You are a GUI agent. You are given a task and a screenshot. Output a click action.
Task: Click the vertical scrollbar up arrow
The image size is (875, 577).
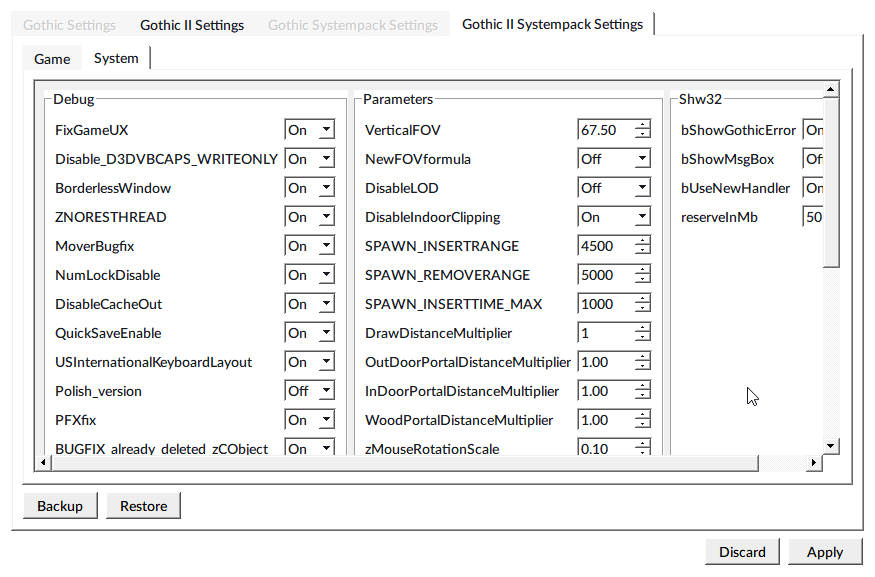831,89
